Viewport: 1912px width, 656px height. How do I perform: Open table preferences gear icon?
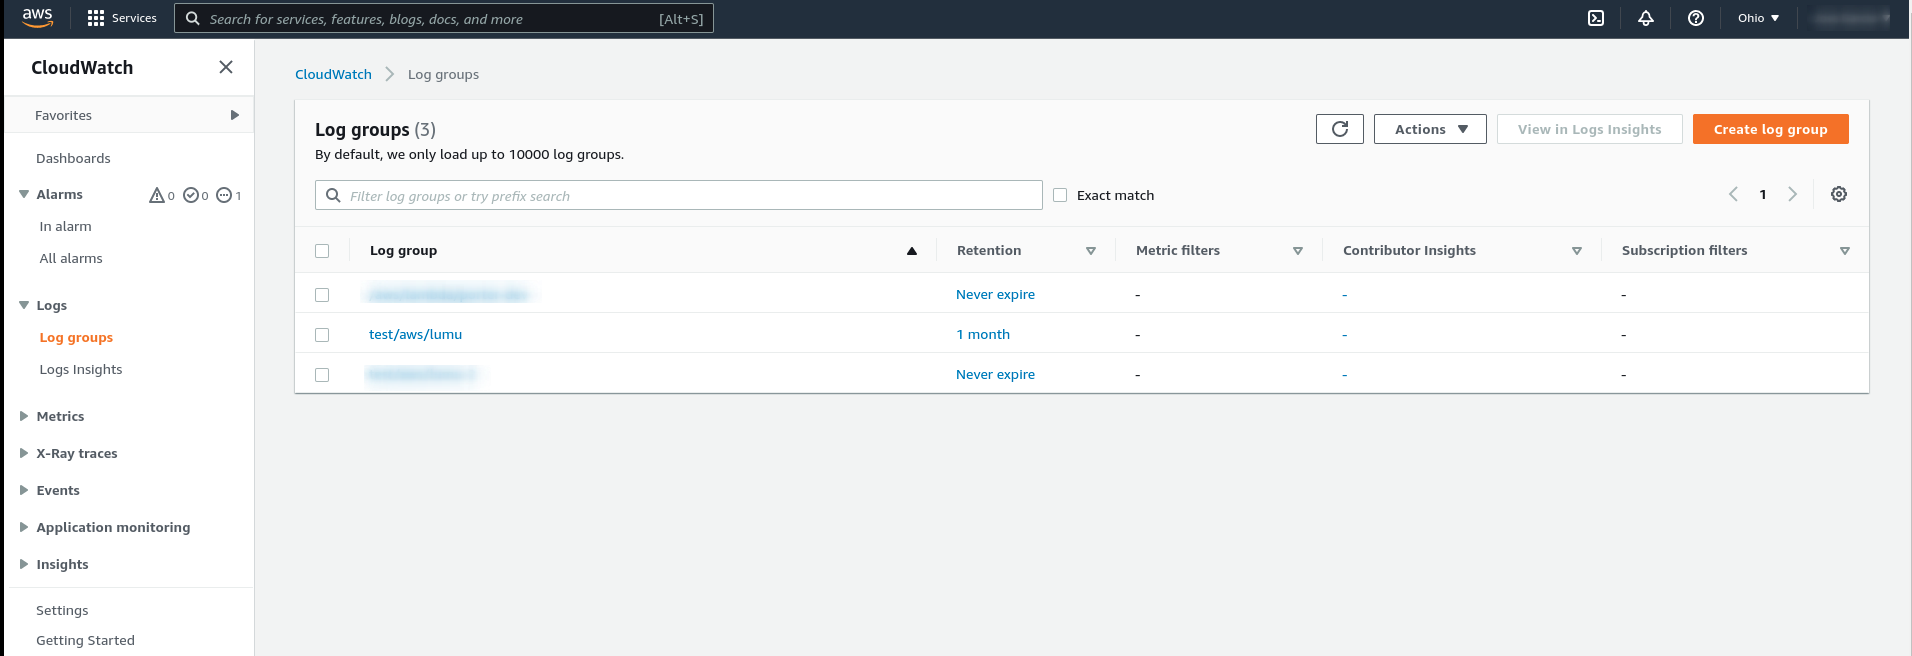[1838, 195]
